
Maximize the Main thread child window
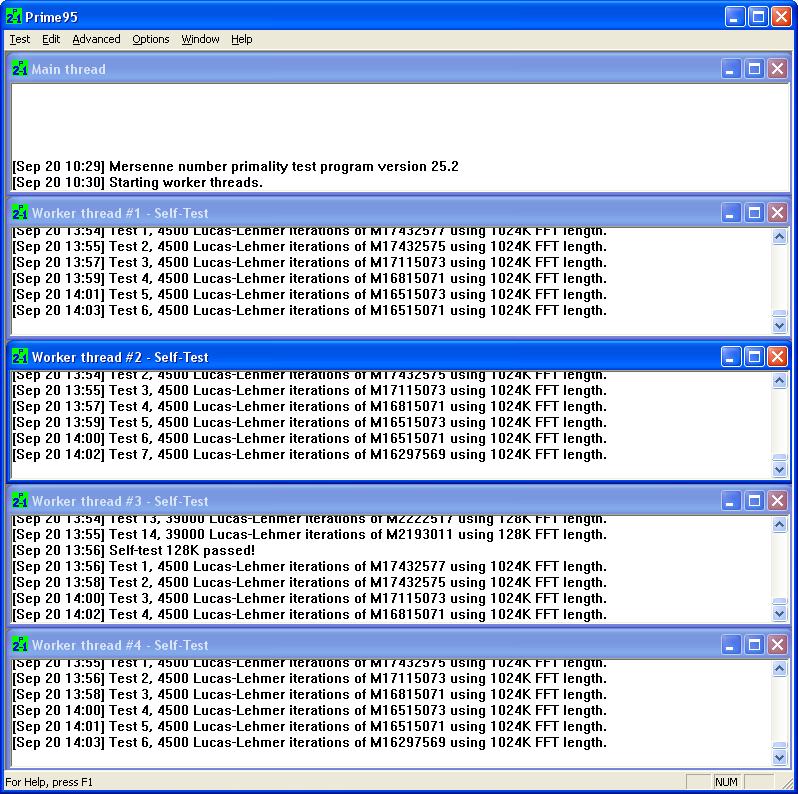(754, 69)
